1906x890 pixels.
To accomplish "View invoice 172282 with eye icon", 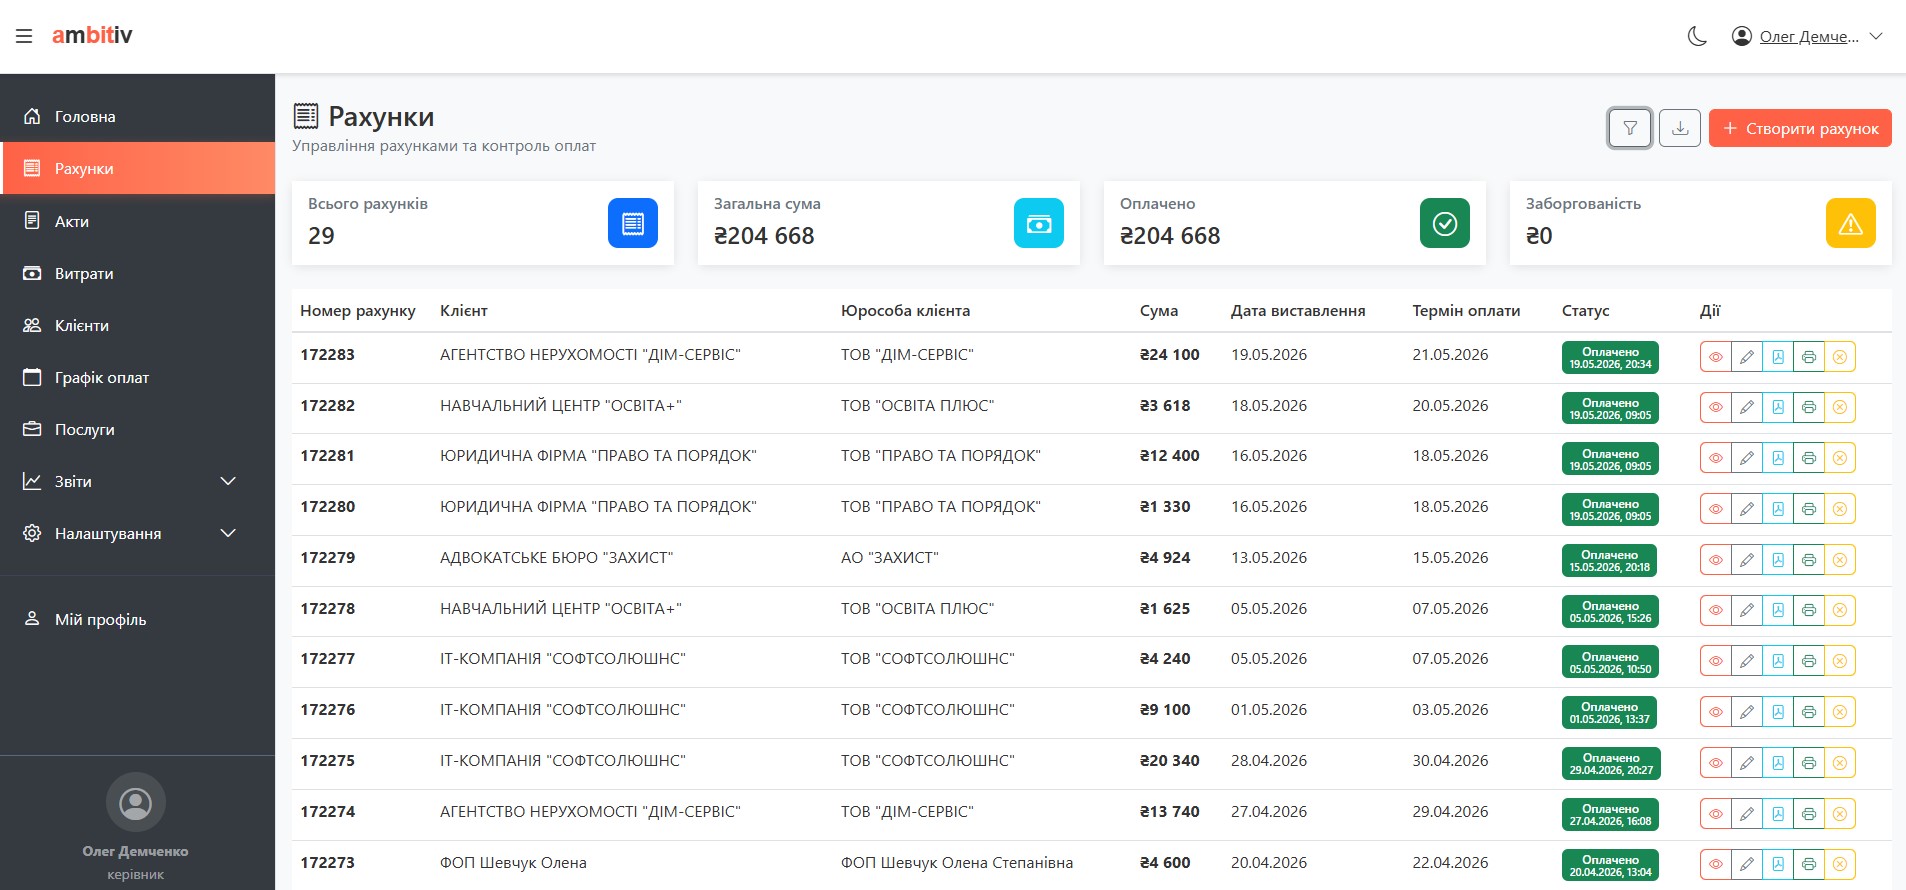I will 1716,407.
